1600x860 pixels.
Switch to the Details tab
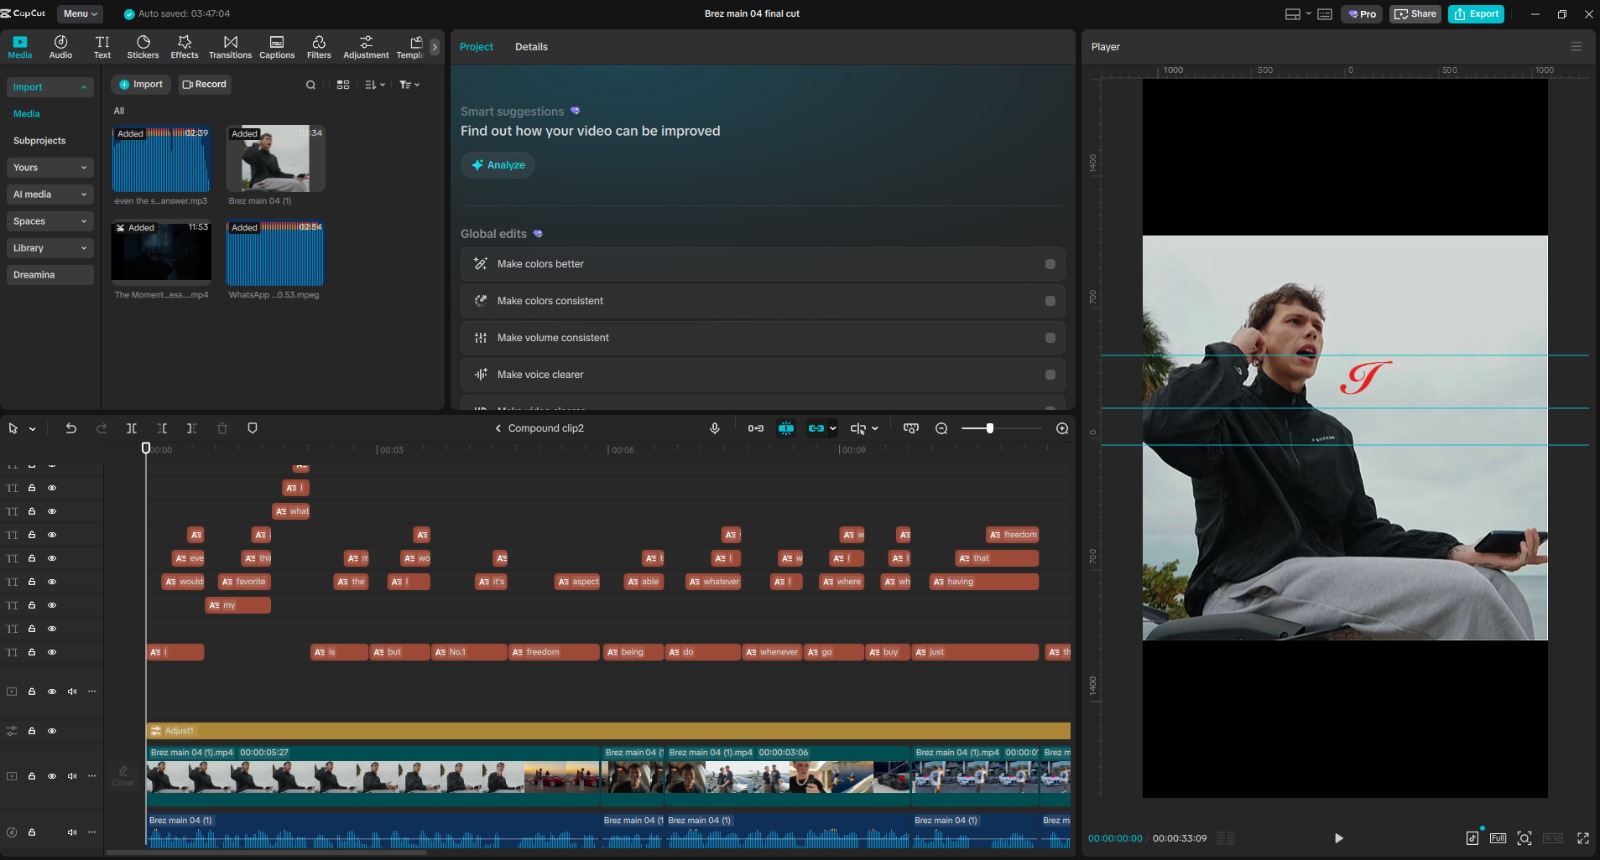click(x=531, y=47)
